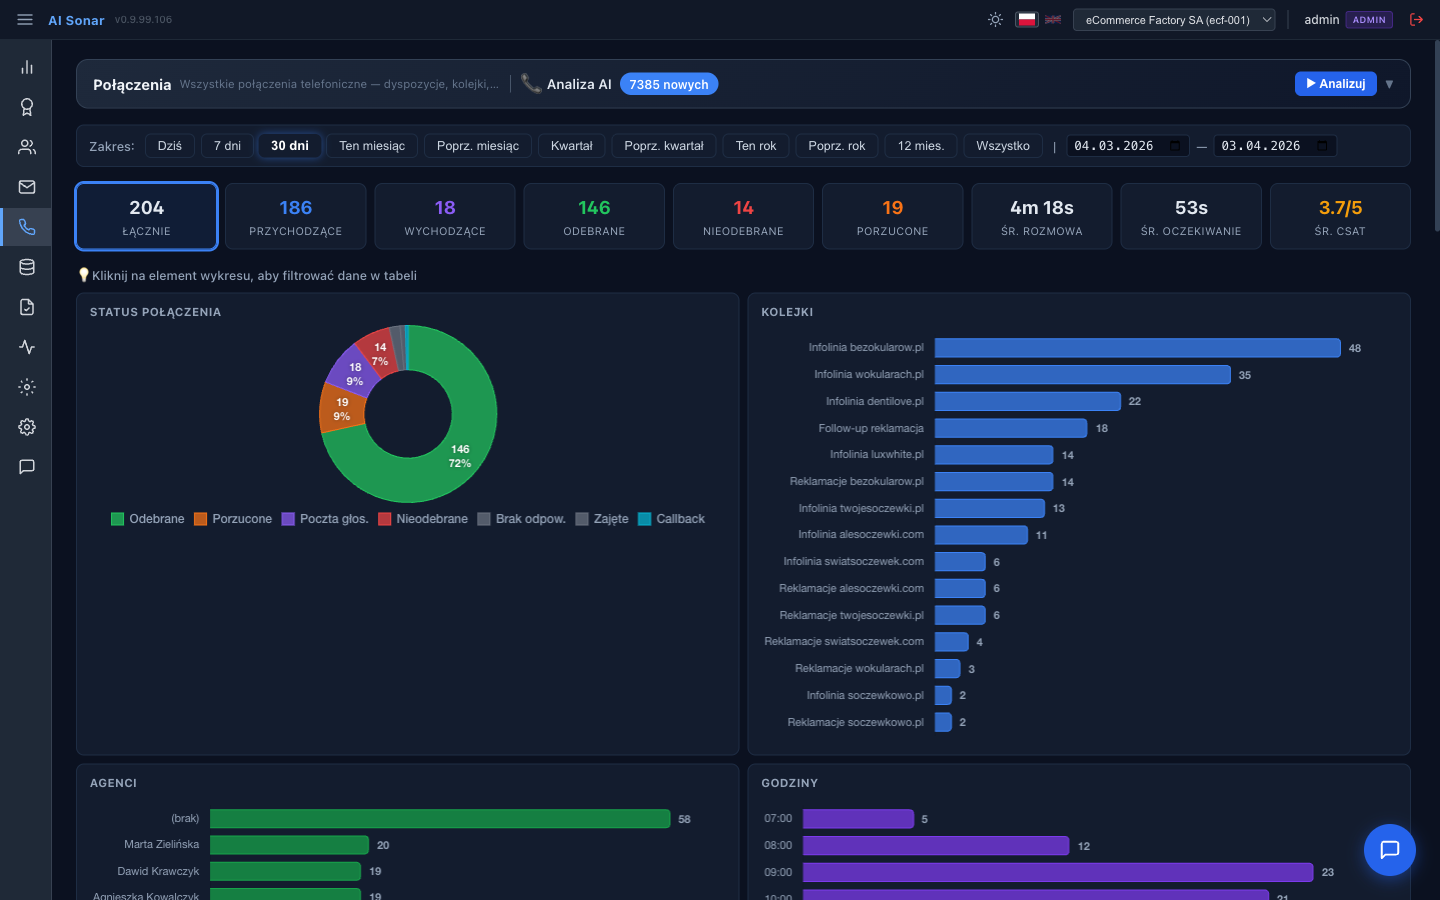The image size is (1440, 900).
Task: Click the logout icon next to ADMIN
Action: 1416,19
